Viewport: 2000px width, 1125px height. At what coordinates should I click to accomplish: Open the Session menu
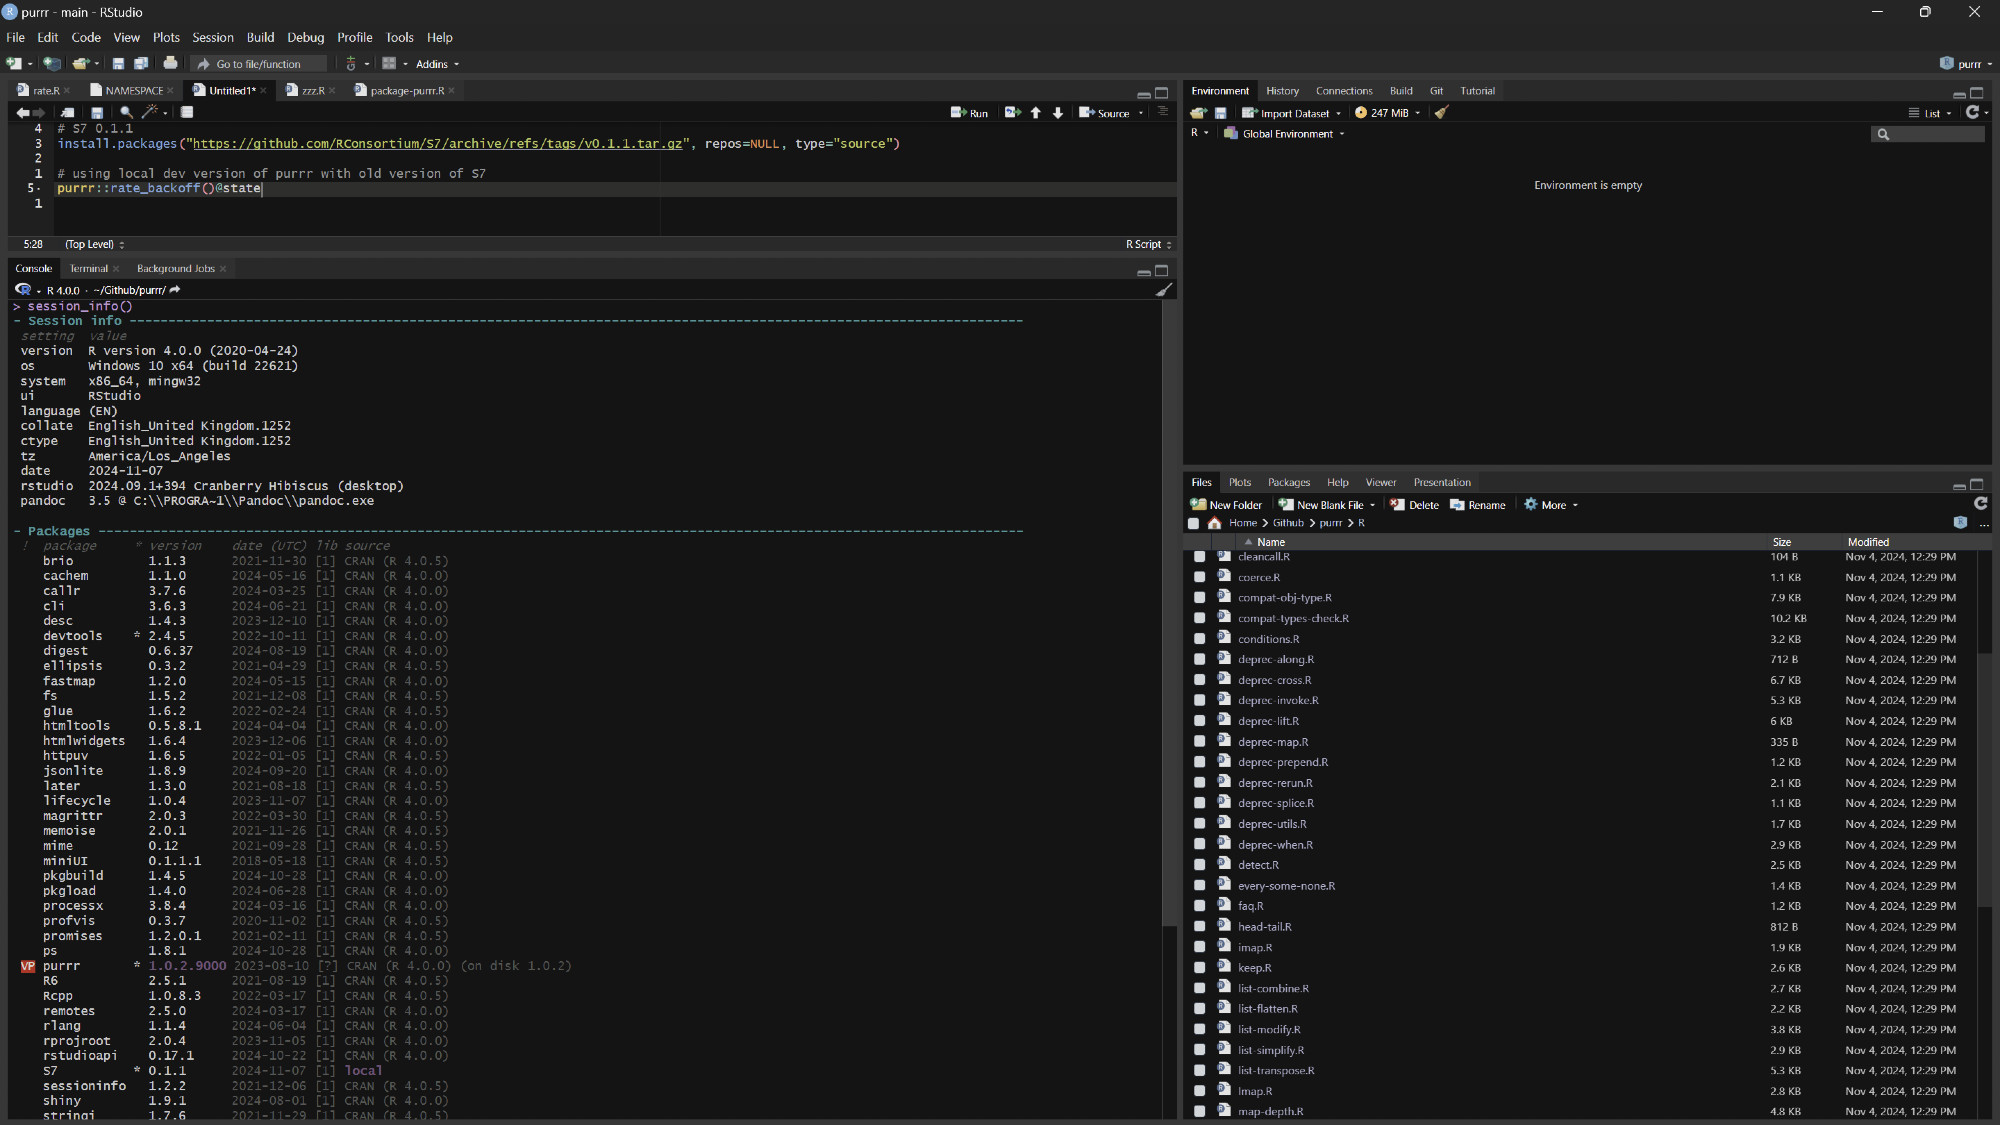pos(212,37)
